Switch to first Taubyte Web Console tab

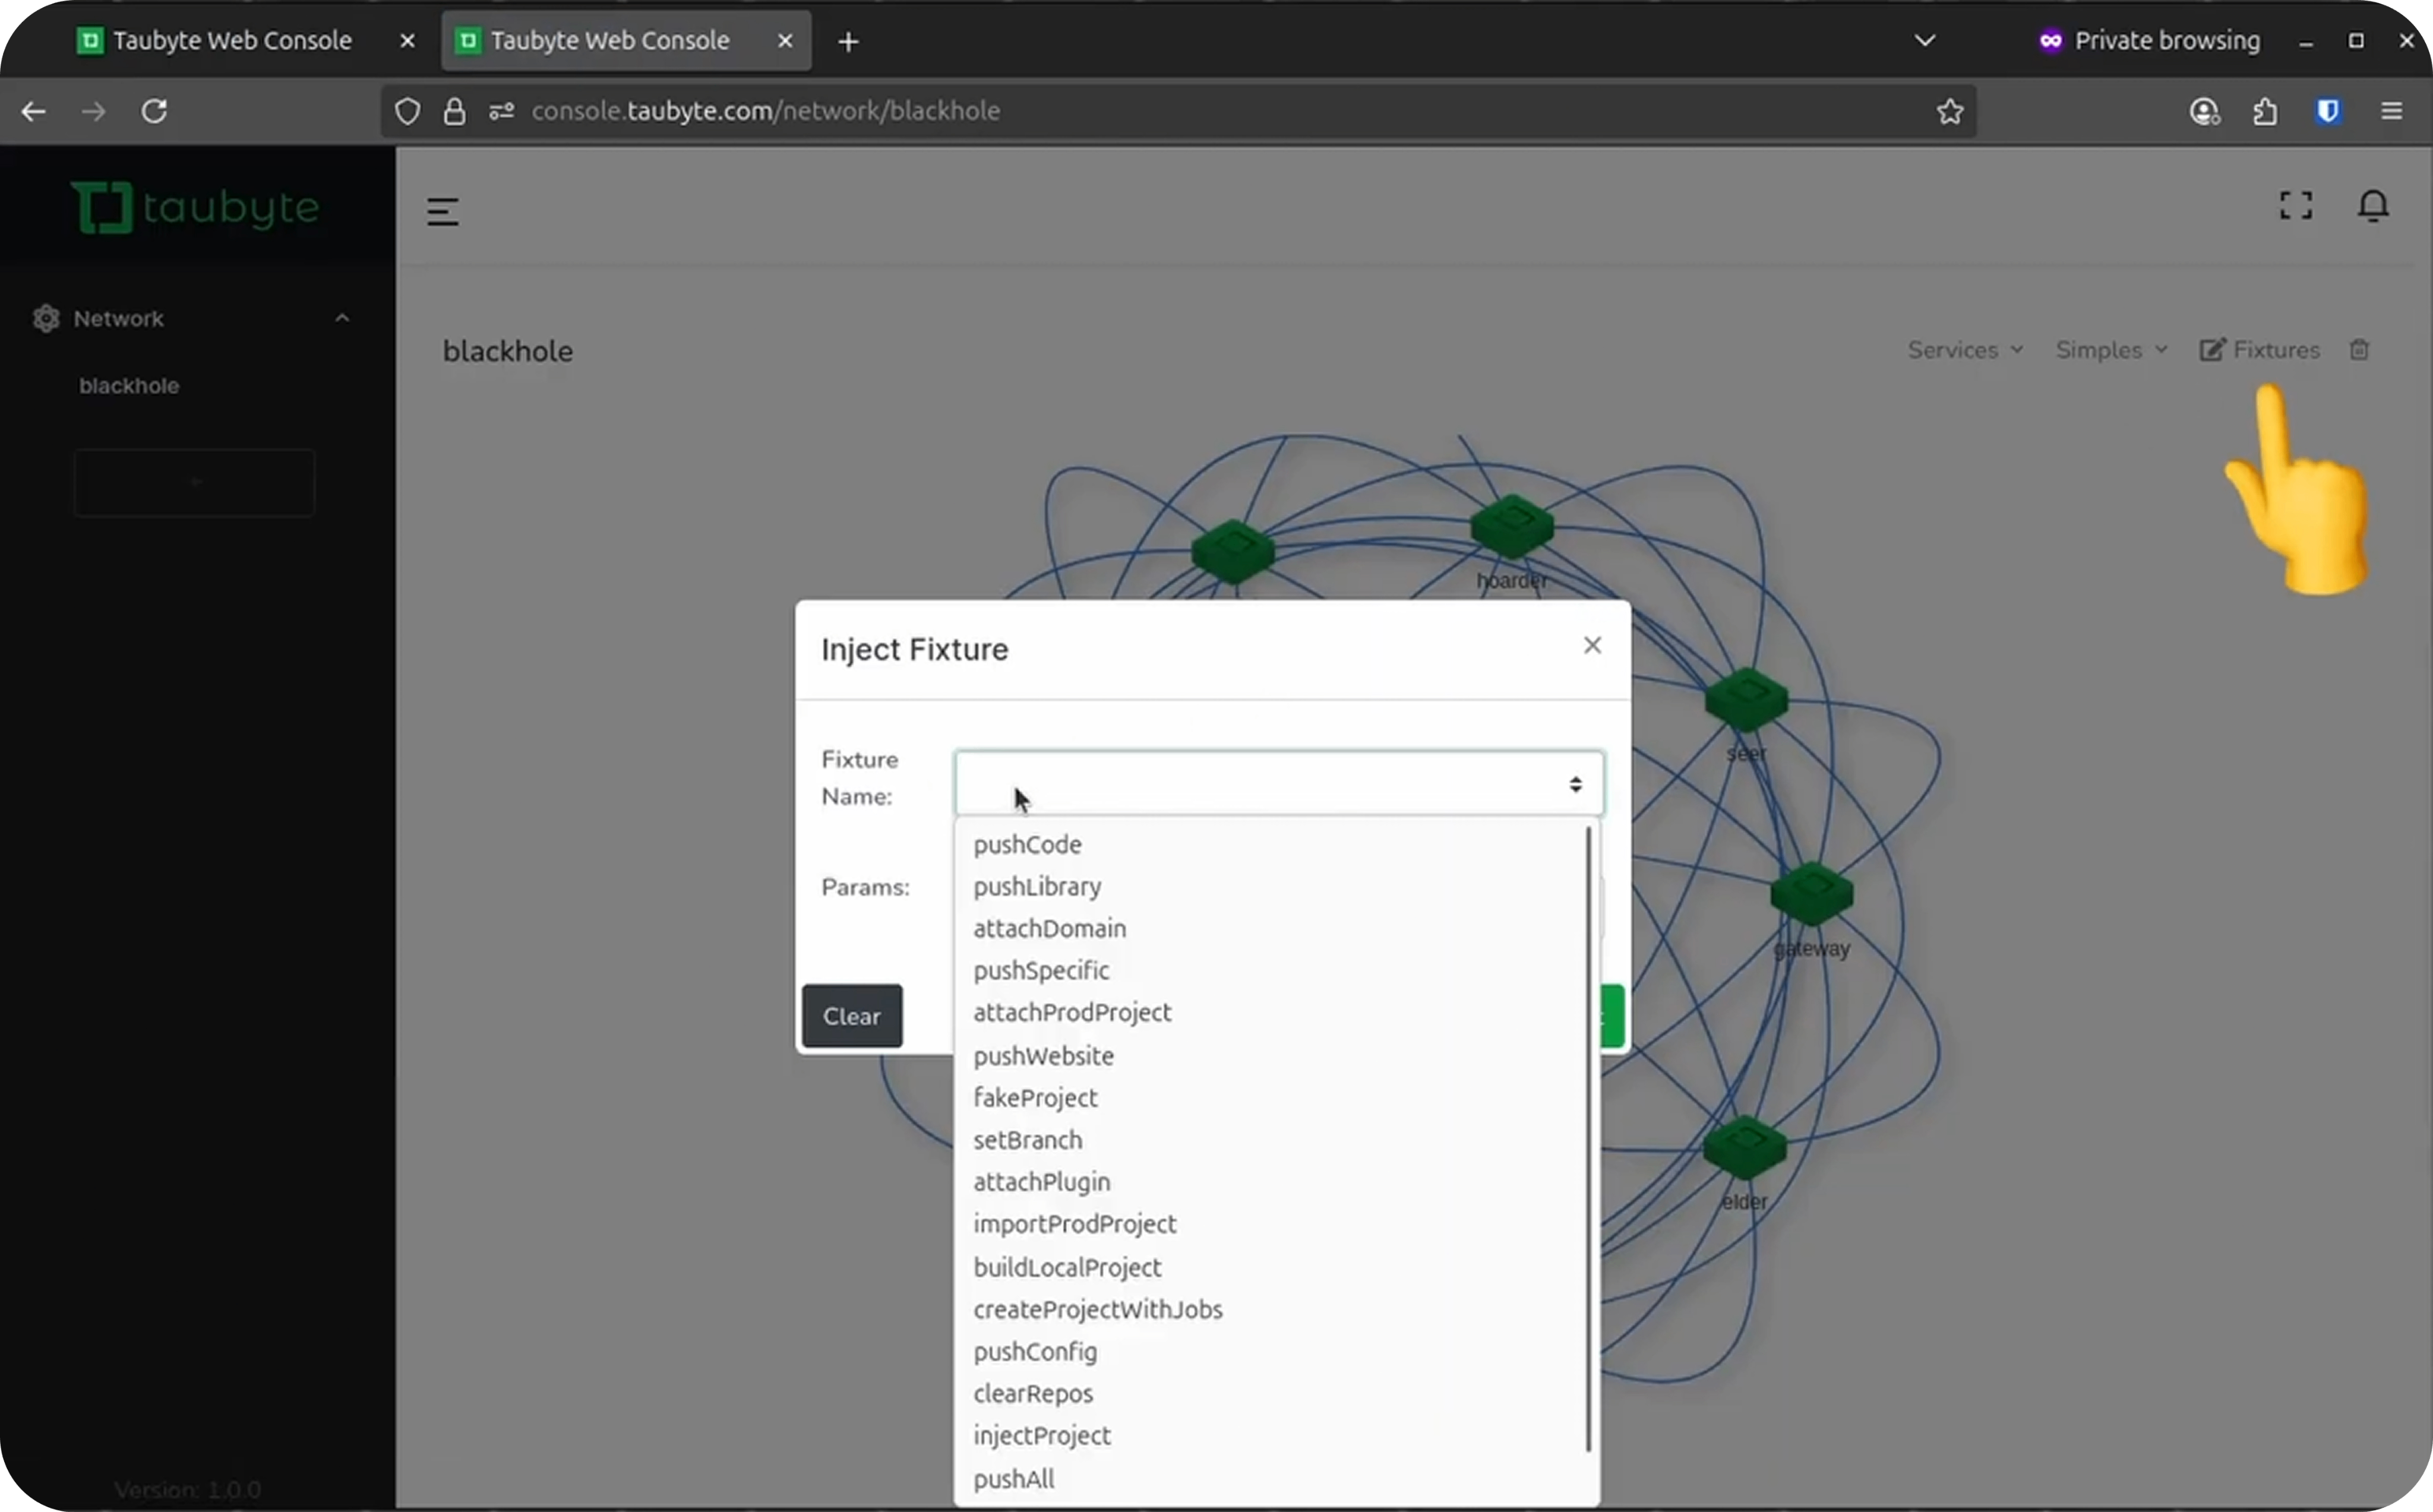pos(232,41)
